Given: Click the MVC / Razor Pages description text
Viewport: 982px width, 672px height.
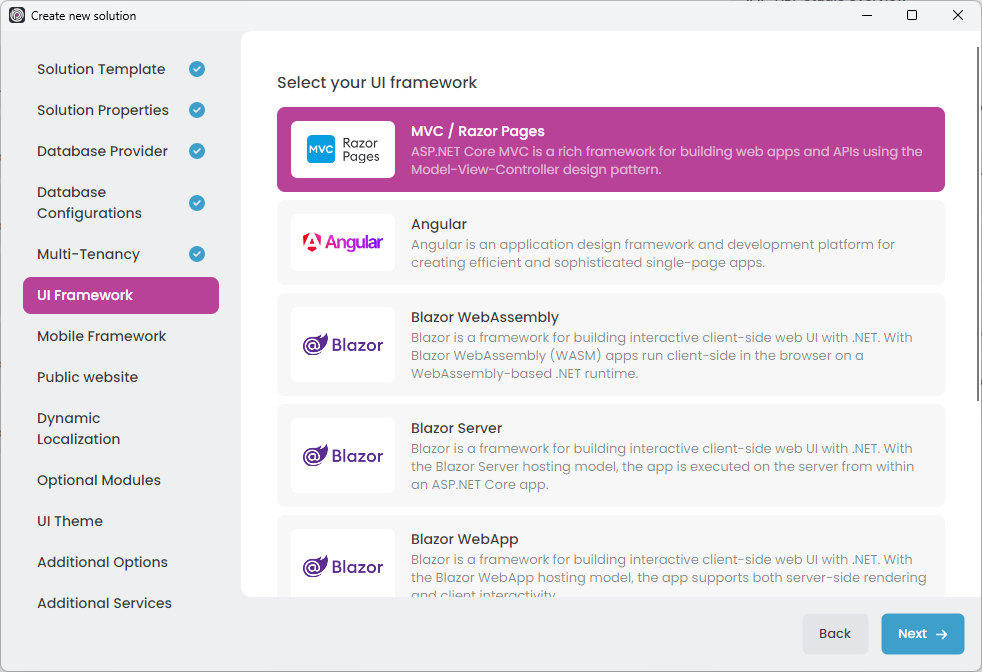Looking at the screenshot, I should point(666,160).
